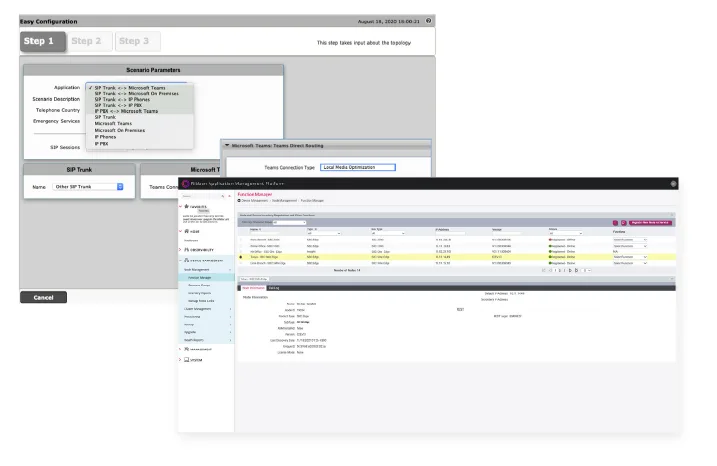Click the System monitor icon in sidebar
The width and height of the screenshot is (717, 466).
(x=182, y=359)
